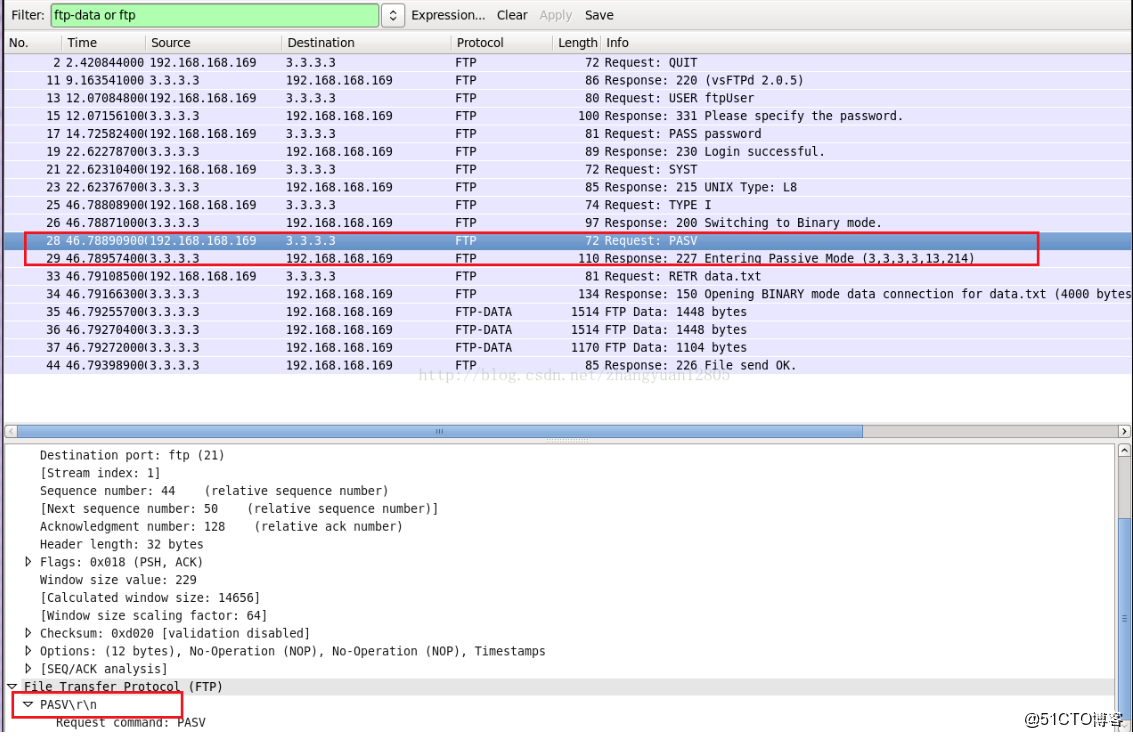Expand the Checksum: 0xd020 node
Viewport: 1133px width, 737px height.
pyautogui.click(x=28, y=633)
